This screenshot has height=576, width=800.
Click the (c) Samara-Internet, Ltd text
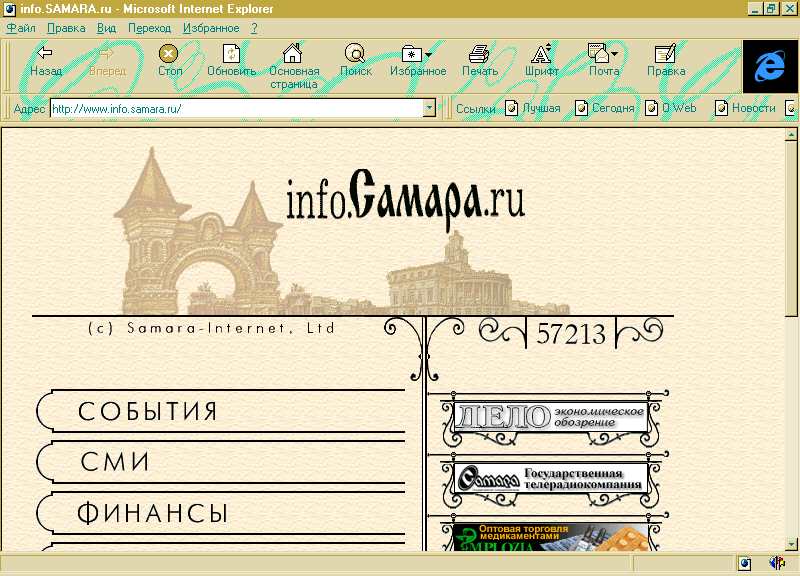(211, 328)
